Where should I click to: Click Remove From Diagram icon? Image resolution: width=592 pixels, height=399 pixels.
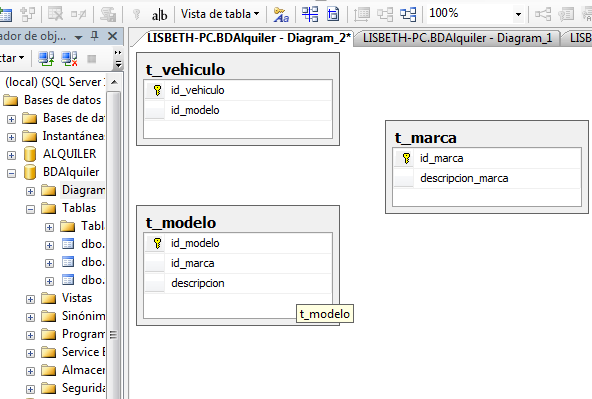pyautogui.click(x=79, y=14)
